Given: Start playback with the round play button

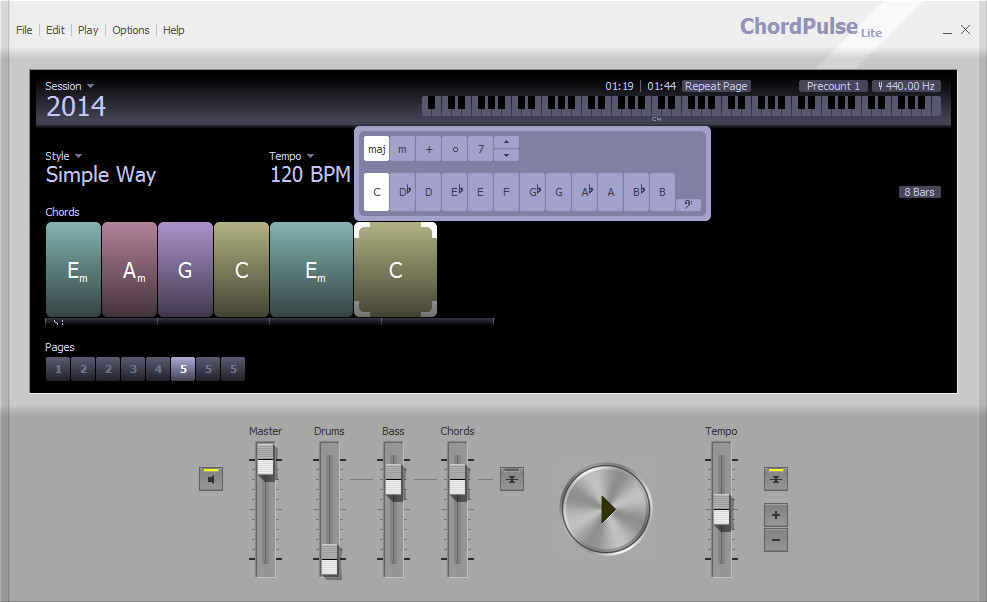Looking at the screenshot, I should tap(606, 509).
